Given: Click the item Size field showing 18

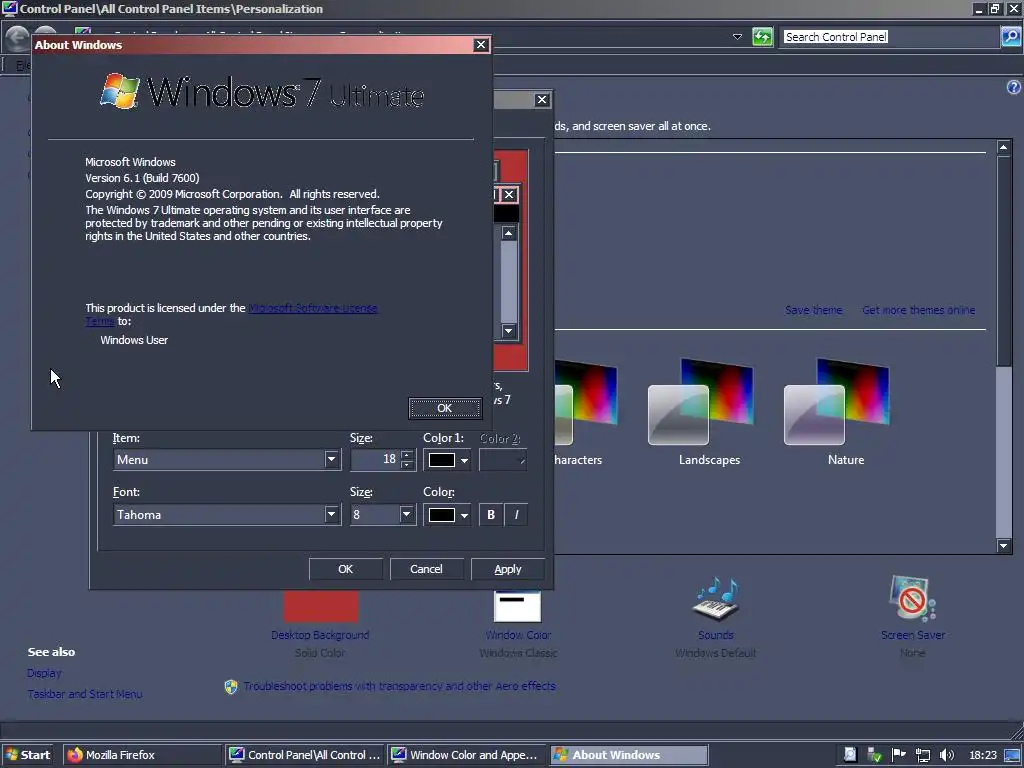Looking at the screenshot, I should tap(375, 459).
